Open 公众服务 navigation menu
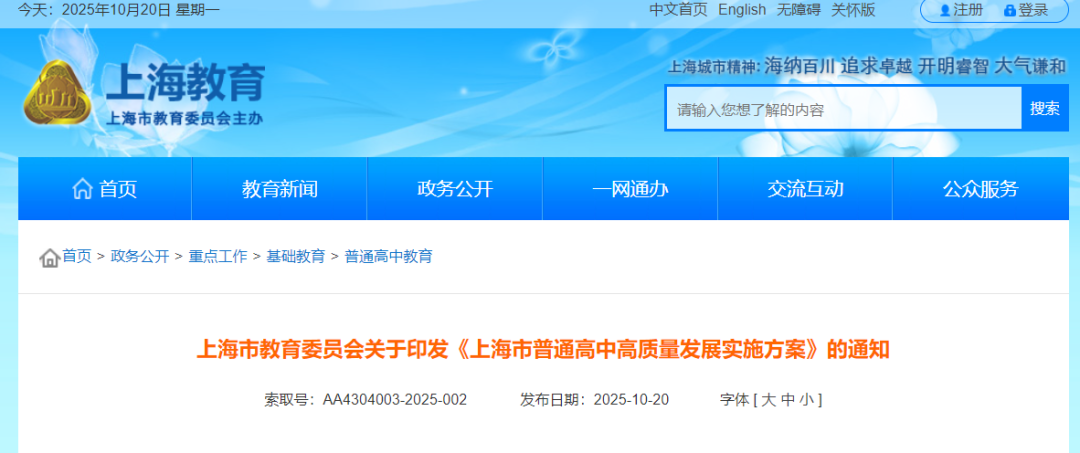This screenshot has width=1080, height=453. pos(980,189)
